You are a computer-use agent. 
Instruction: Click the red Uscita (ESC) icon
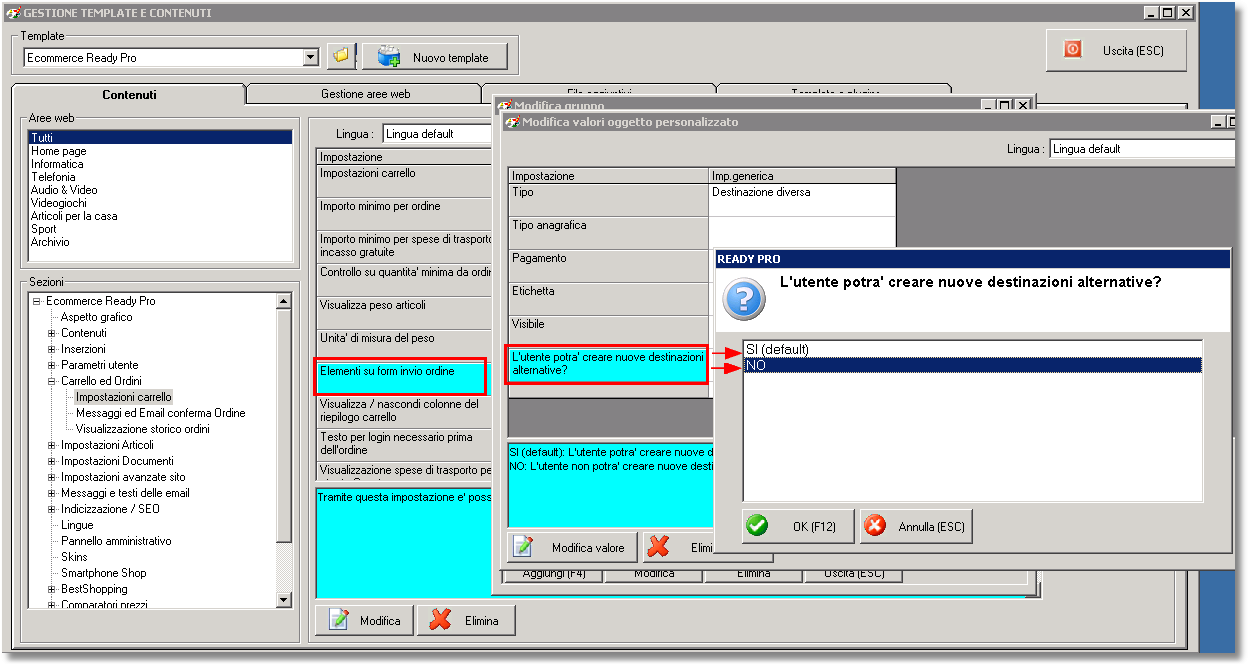(1073, 49)
